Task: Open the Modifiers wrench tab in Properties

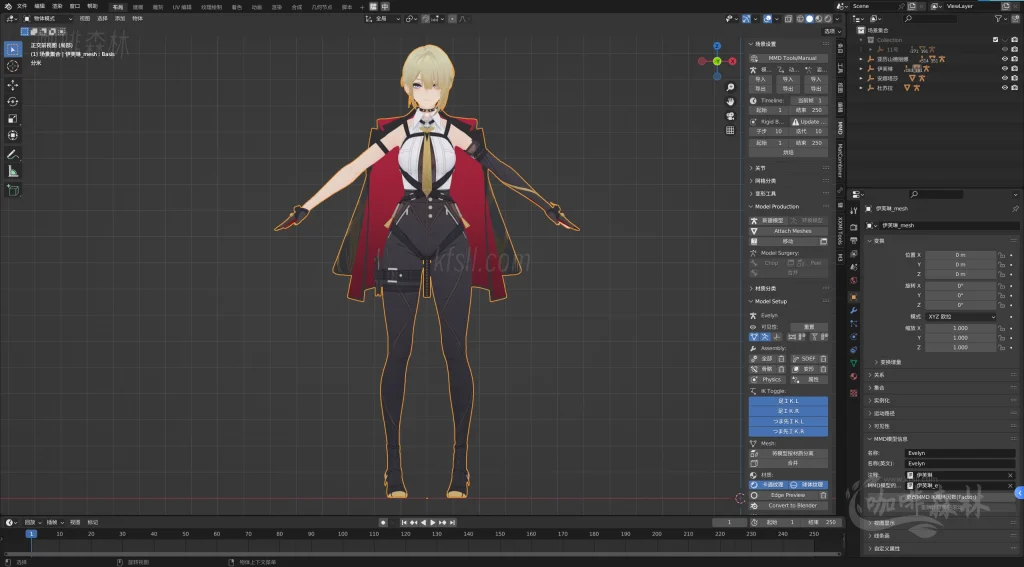Action: point(854,310)
